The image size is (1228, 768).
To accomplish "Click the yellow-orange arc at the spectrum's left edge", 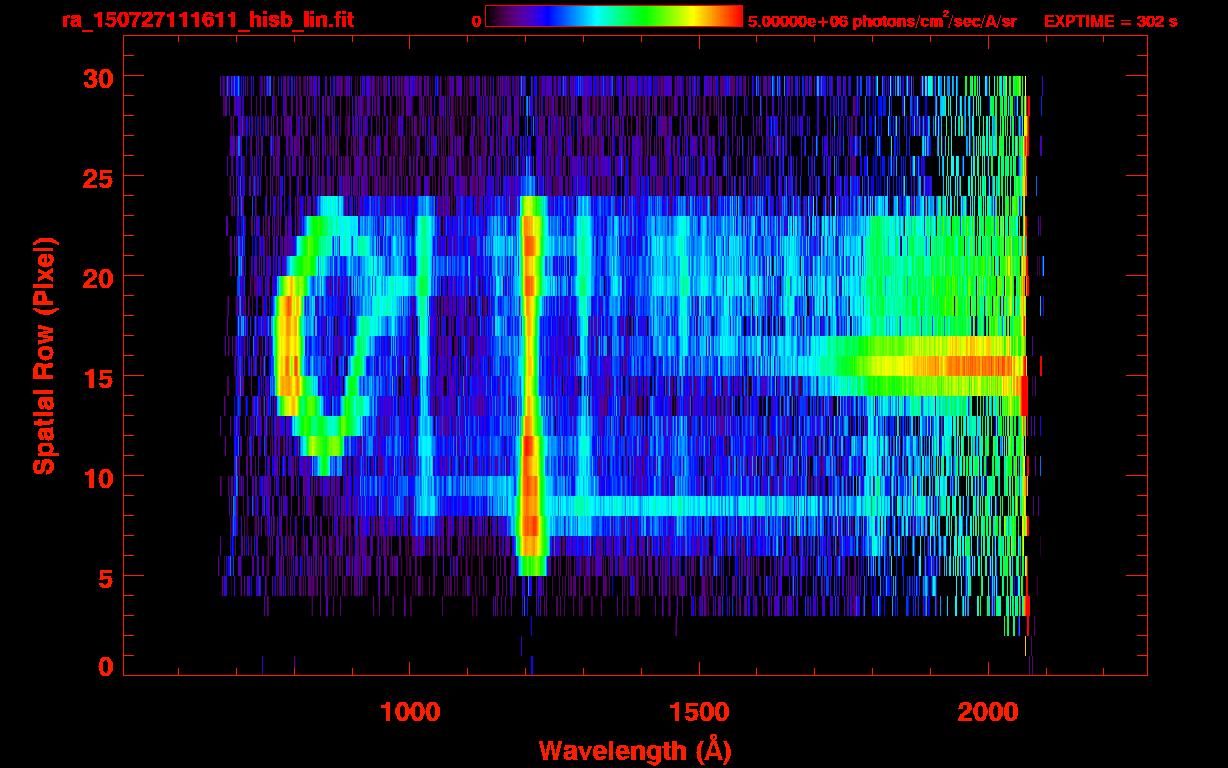I will (287, 345).
